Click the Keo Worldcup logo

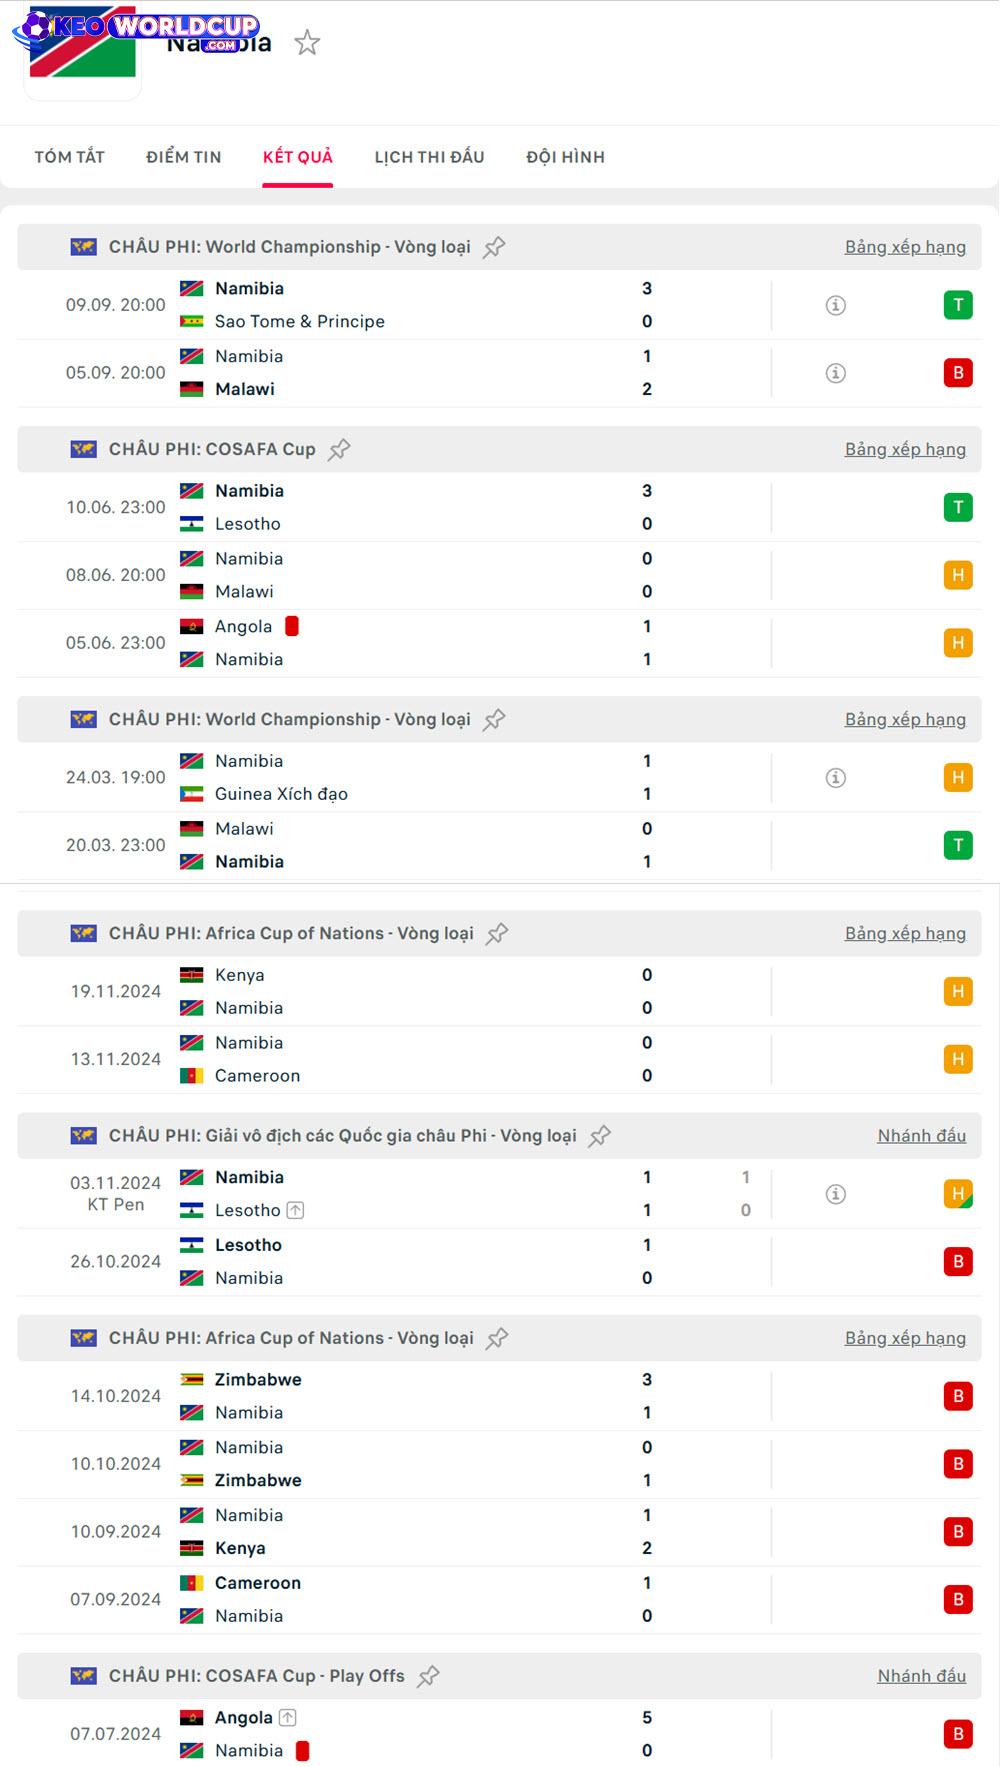(136, 28)
